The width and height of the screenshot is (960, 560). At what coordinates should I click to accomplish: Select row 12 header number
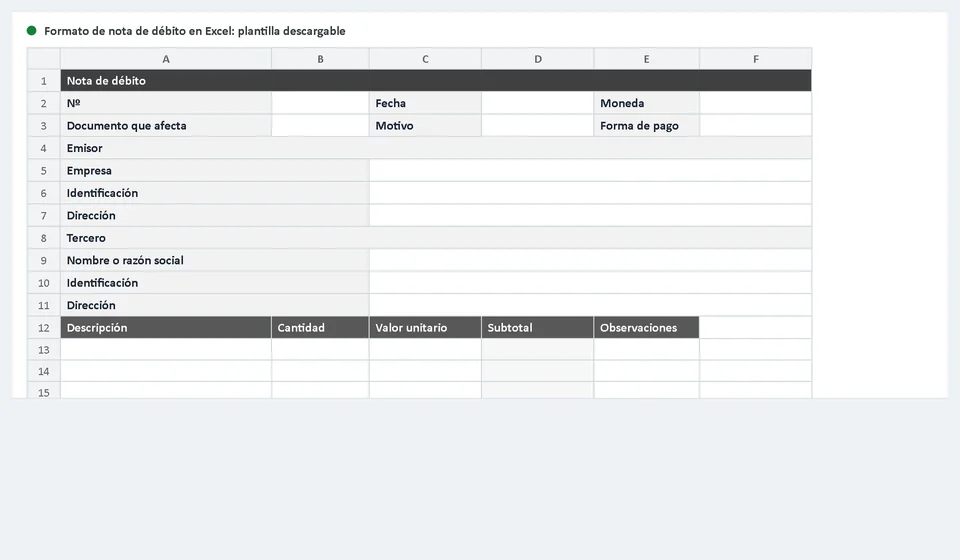pos(43,327)
